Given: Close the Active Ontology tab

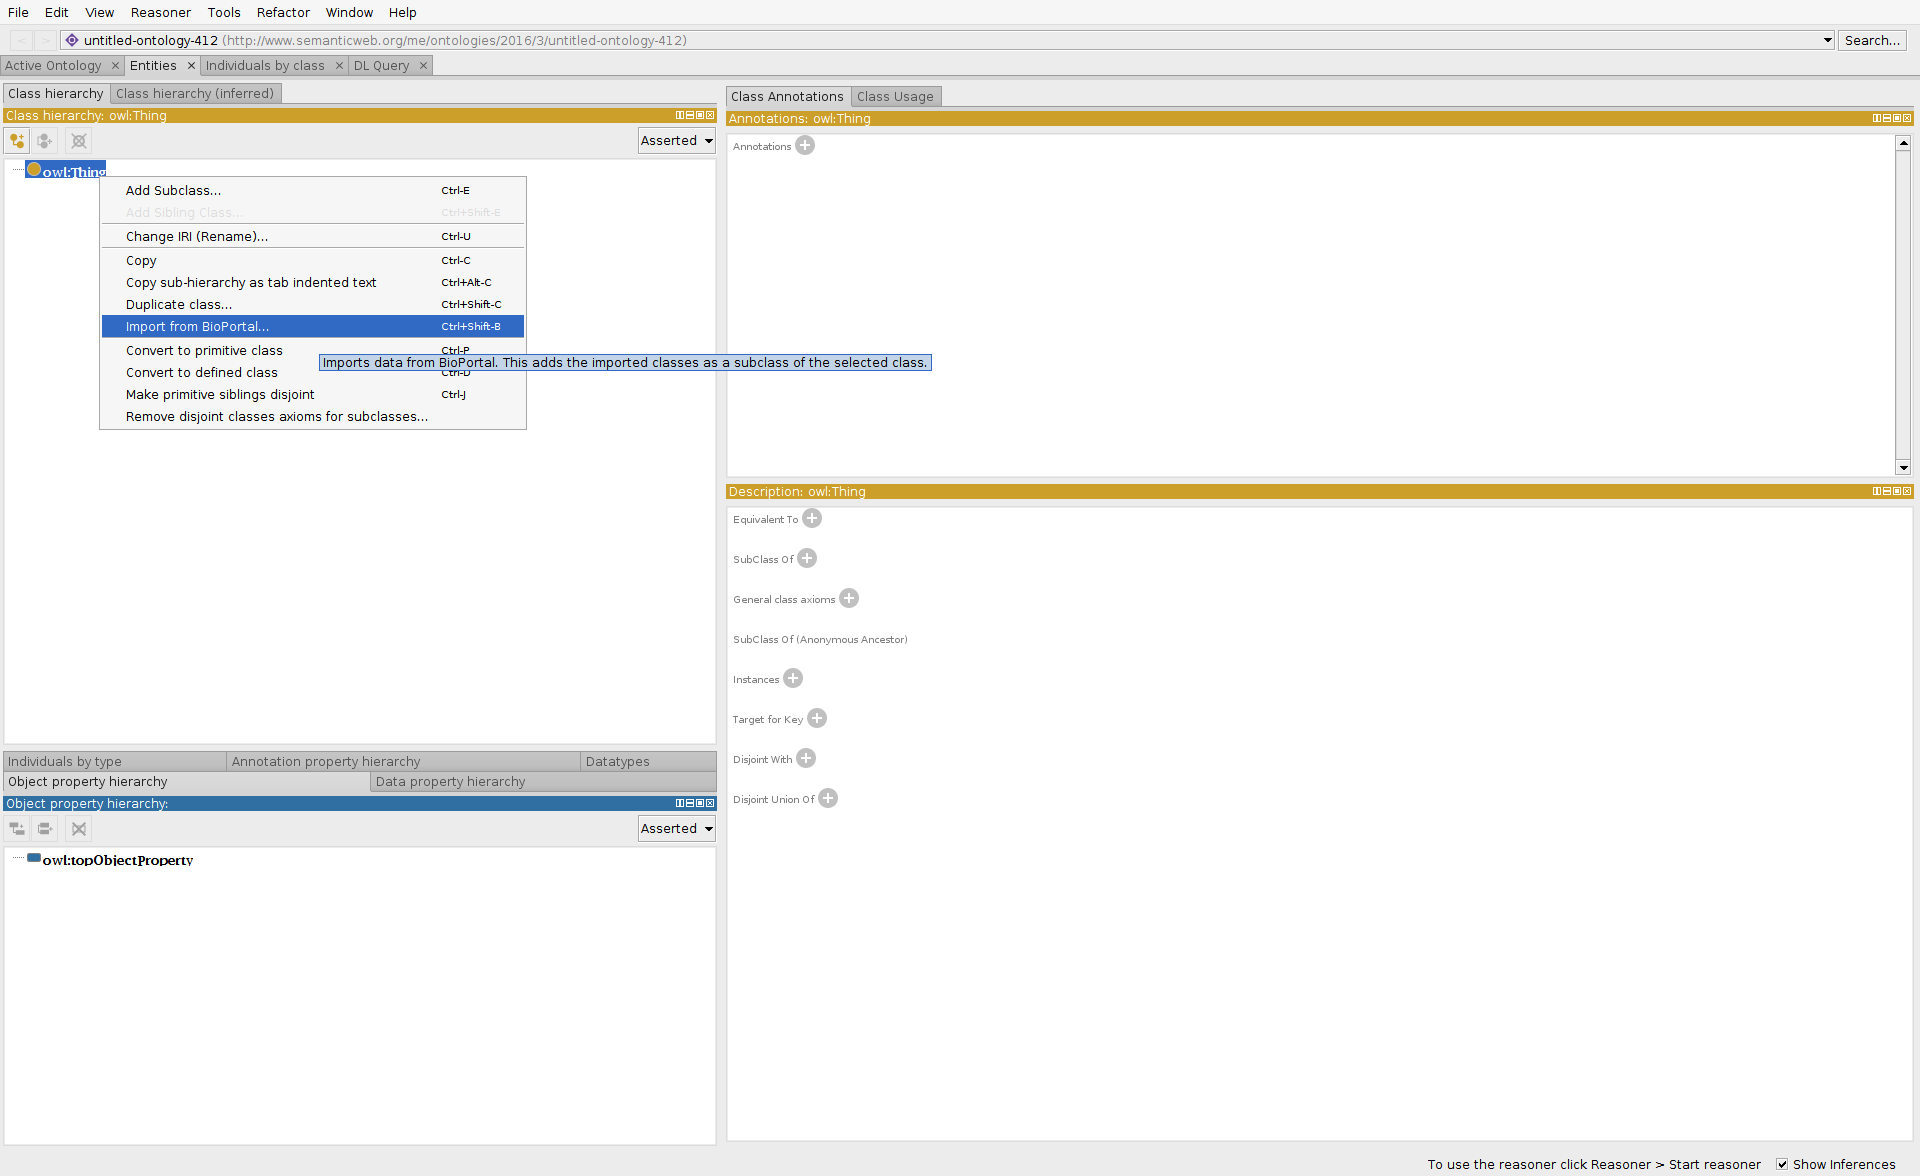Looking at the screenshot, I should click(115, 66).
